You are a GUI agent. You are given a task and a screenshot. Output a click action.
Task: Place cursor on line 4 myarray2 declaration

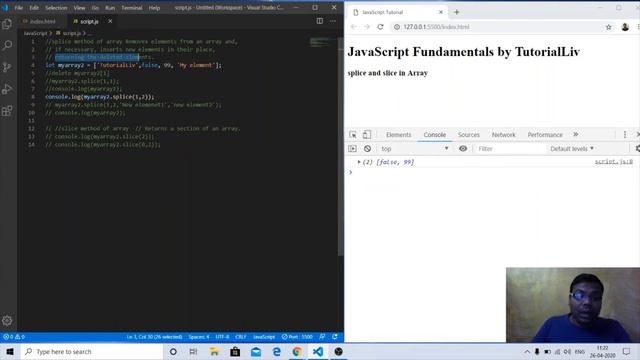click(x=133, y=65)
